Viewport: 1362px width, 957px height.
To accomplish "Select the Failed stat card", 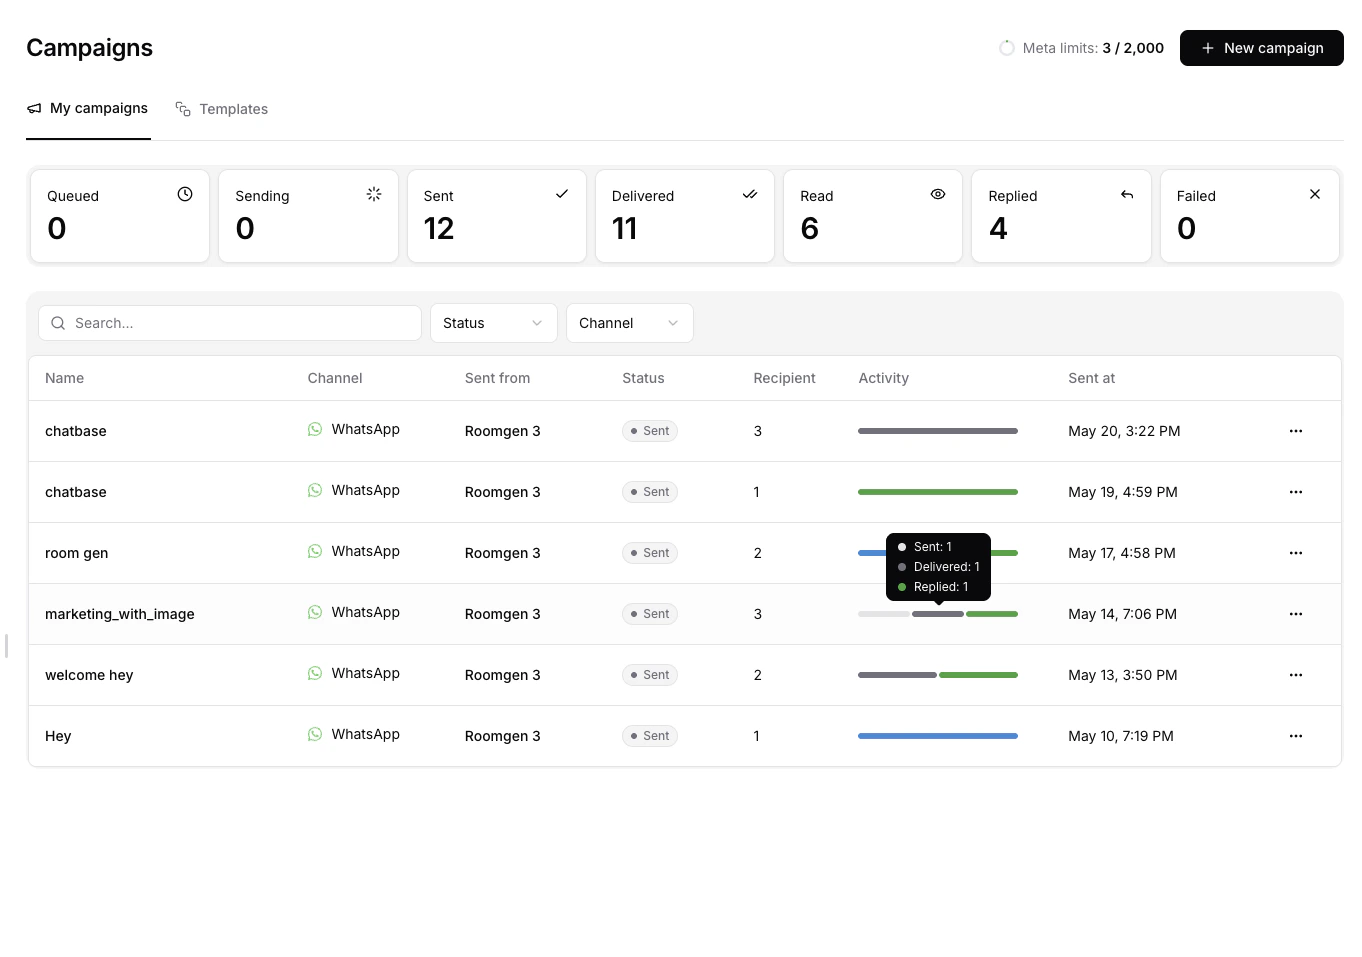I will coord(1250,216).
